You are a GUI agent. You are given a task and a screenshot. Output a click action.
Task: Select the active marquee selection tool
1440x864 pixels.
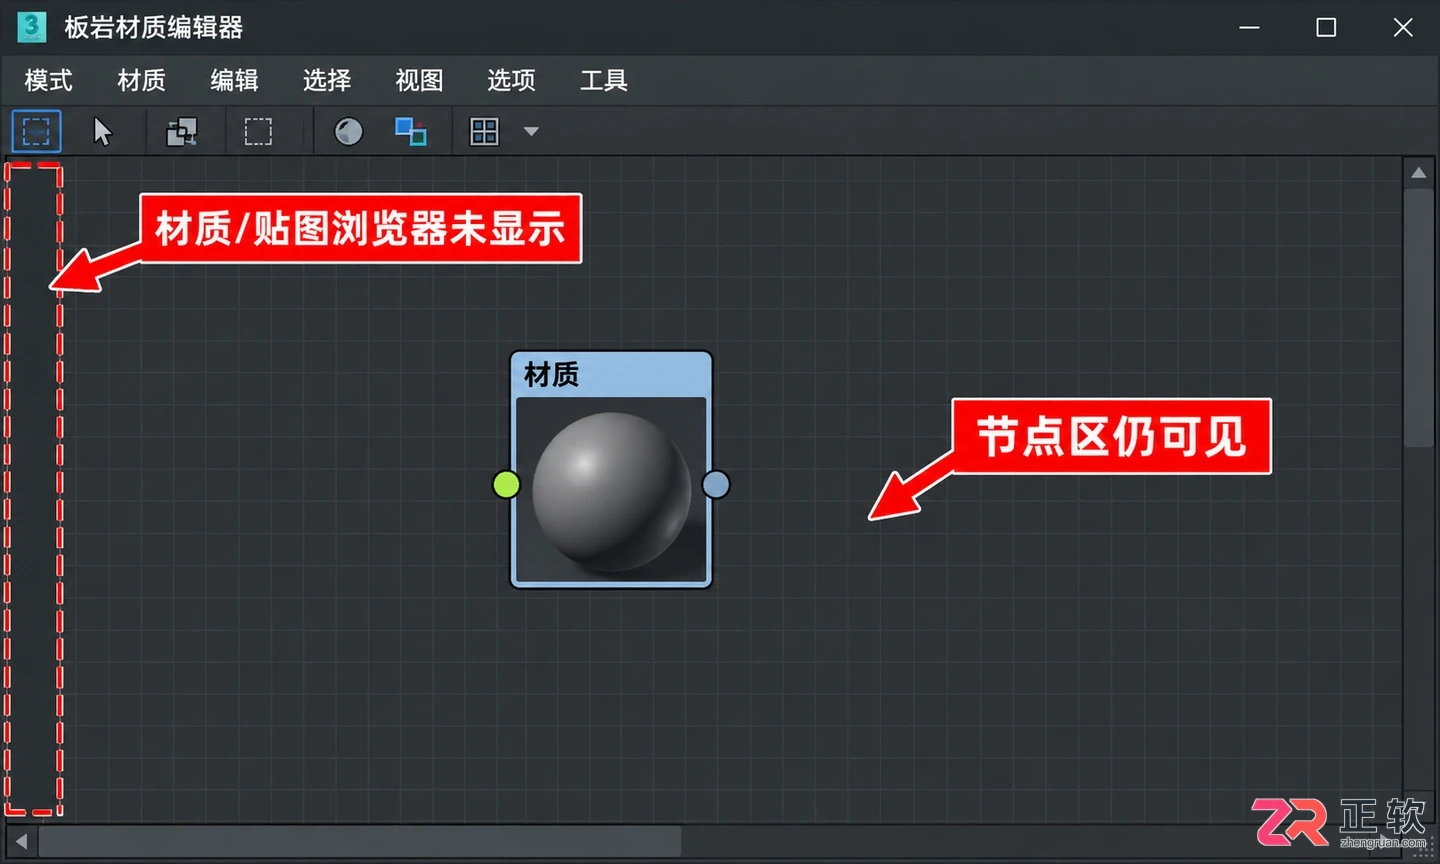pos(36,131)
